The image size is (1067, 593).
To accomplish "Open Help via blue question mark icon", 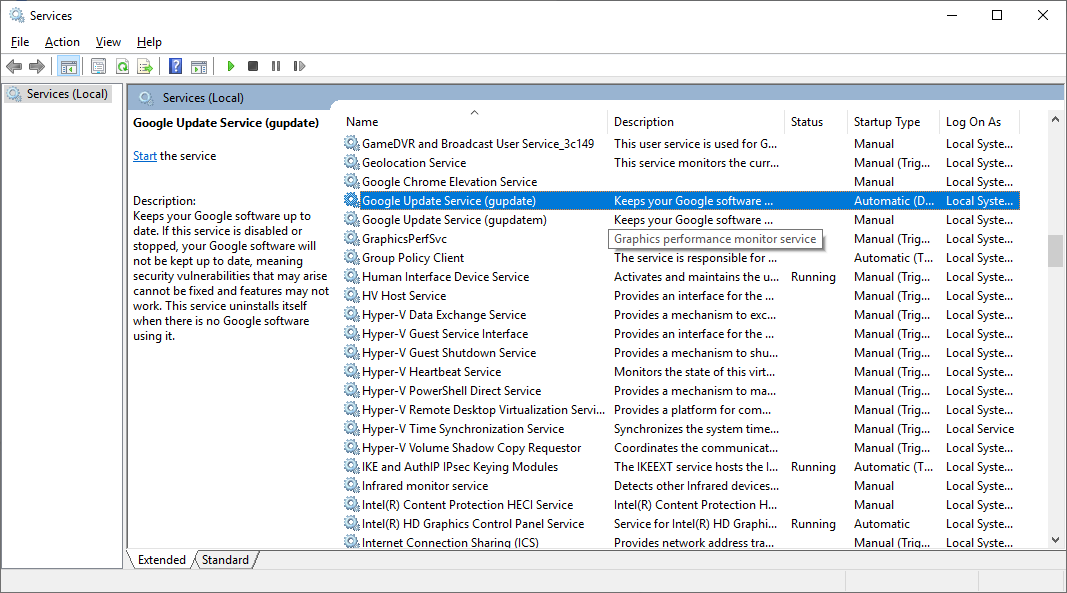I will coord(175,66).
